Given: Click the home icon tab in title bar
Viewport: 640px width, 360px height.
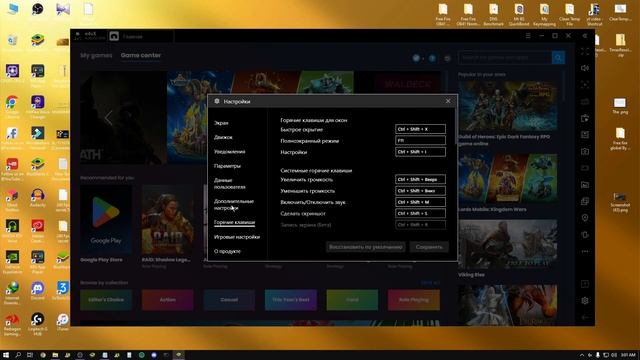Looking at the screenshot, I should coord(114,36).
